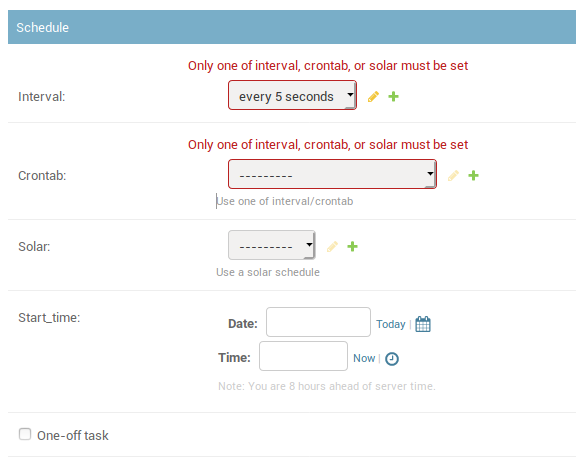This screenshot has height=462, width=576.
Task: Click the 'Use one of interval/crontab' help text
Action: (285, 201)
